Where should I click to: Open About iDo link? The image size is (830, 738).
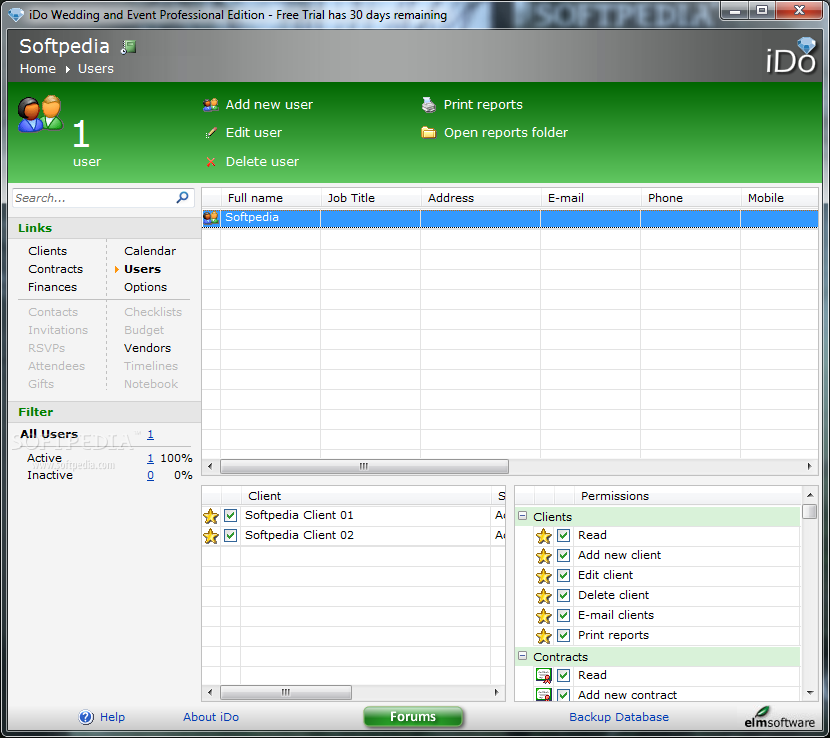211,717
